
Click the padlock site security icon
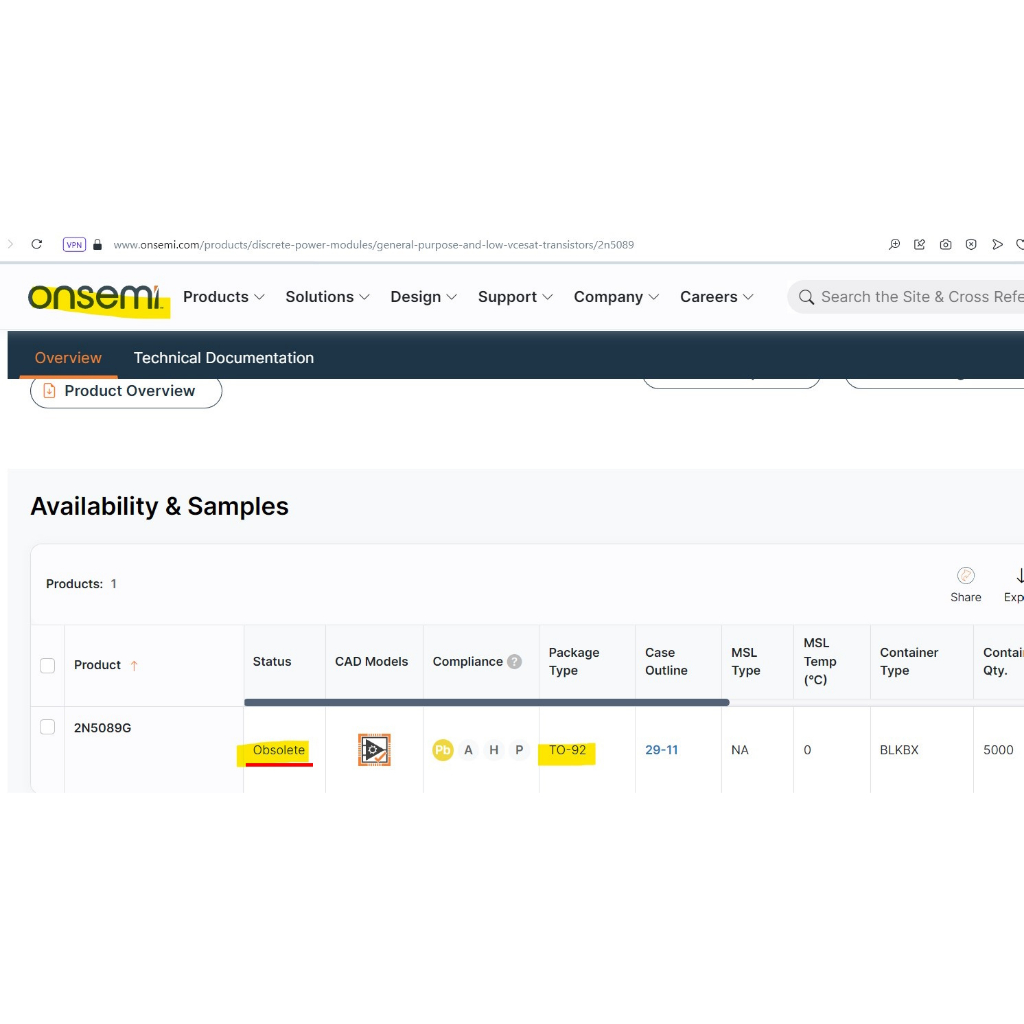point(97,245)
